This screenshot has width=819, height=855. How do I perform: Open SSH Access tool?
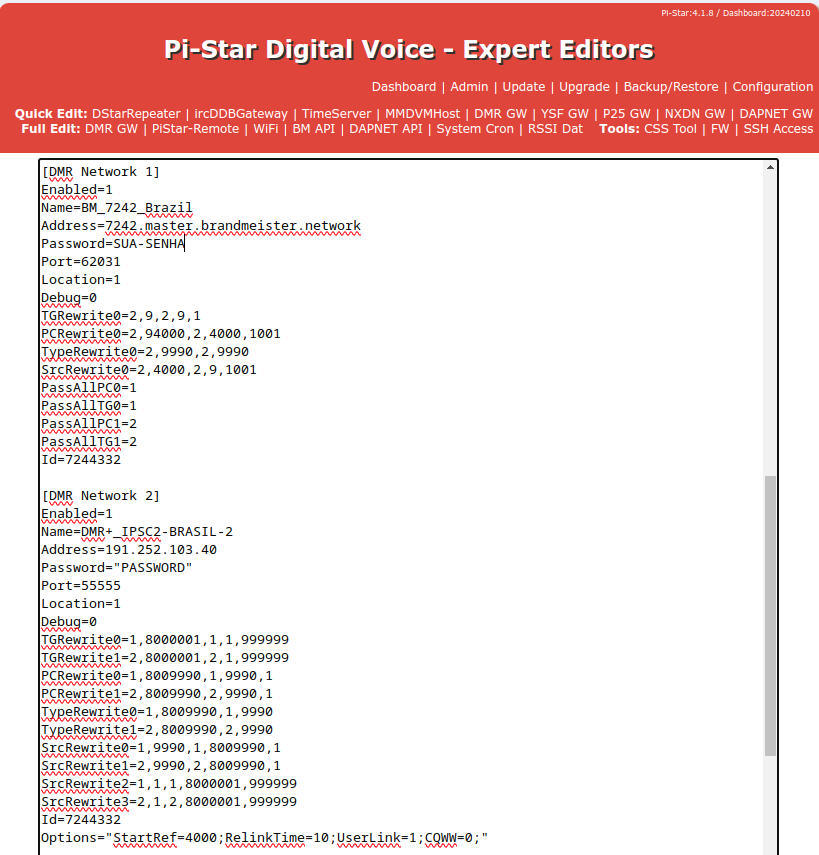coord(778,129)
